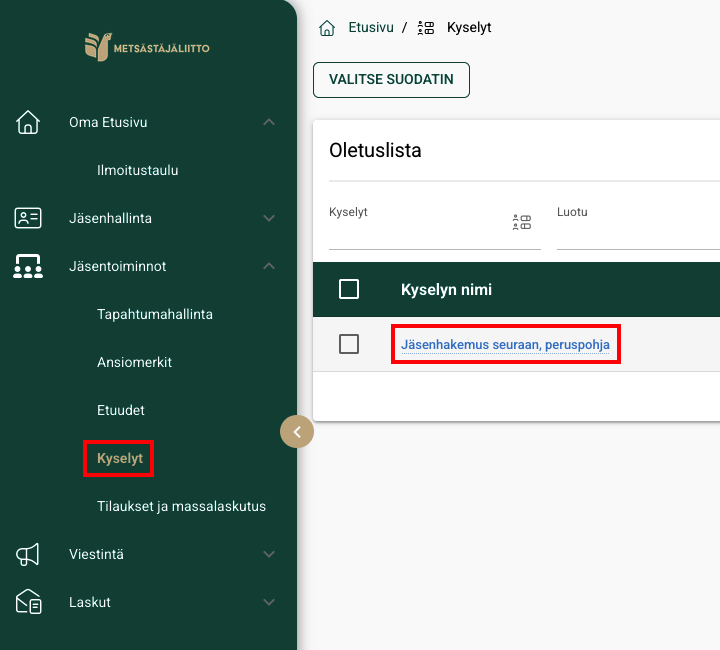Select Kyselyt in the sidebar

pyautogui.click(x=120, y=458)
